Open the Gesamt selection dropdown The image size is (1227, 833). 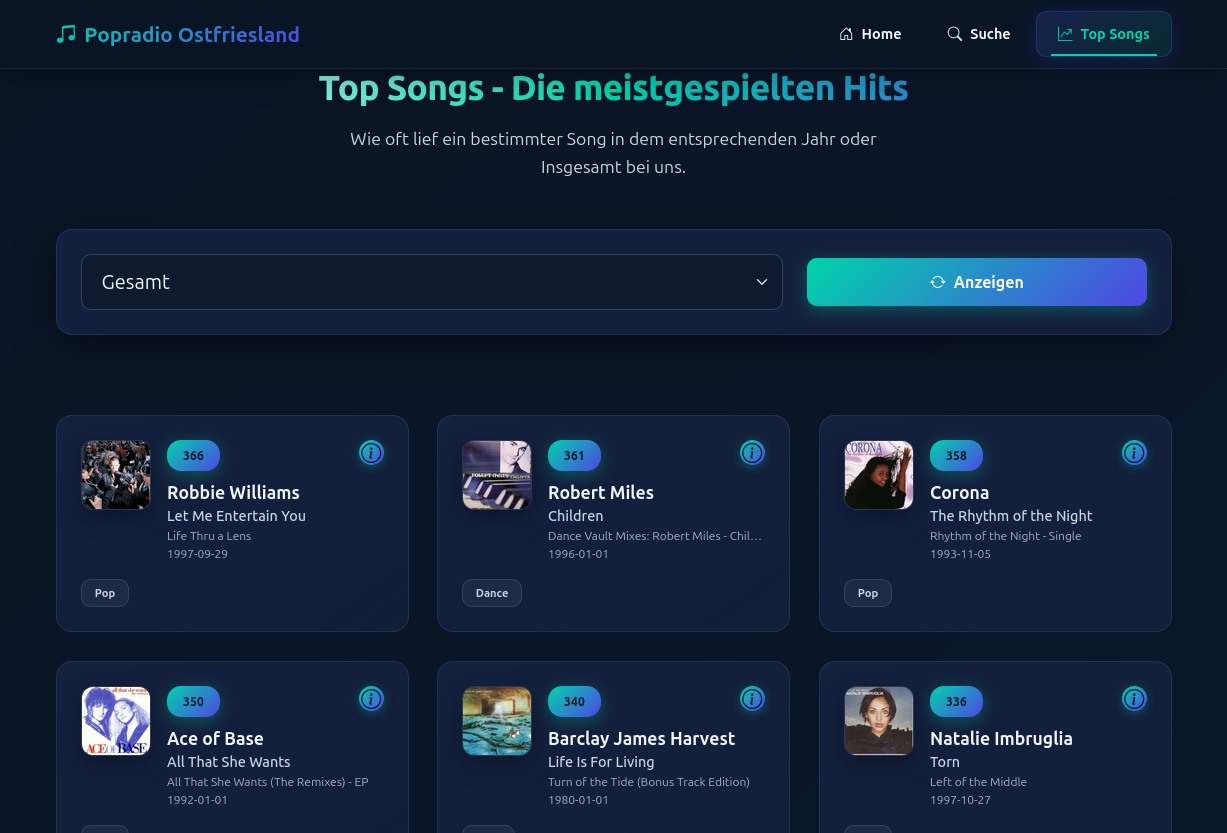coord(432,281)
